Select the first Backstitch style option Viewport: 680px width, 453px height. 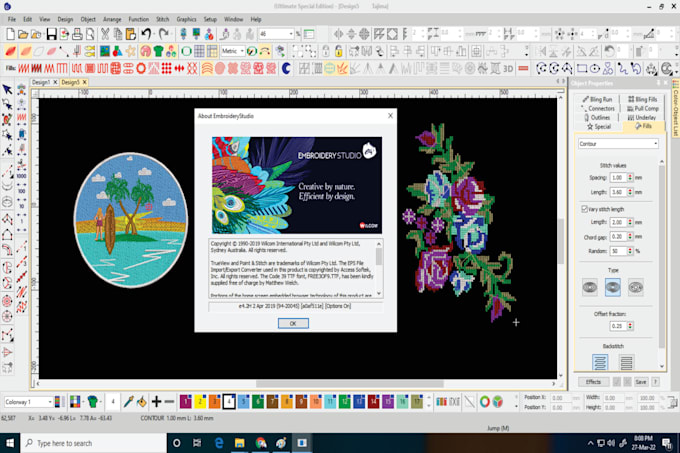click(x=600, y=362)
